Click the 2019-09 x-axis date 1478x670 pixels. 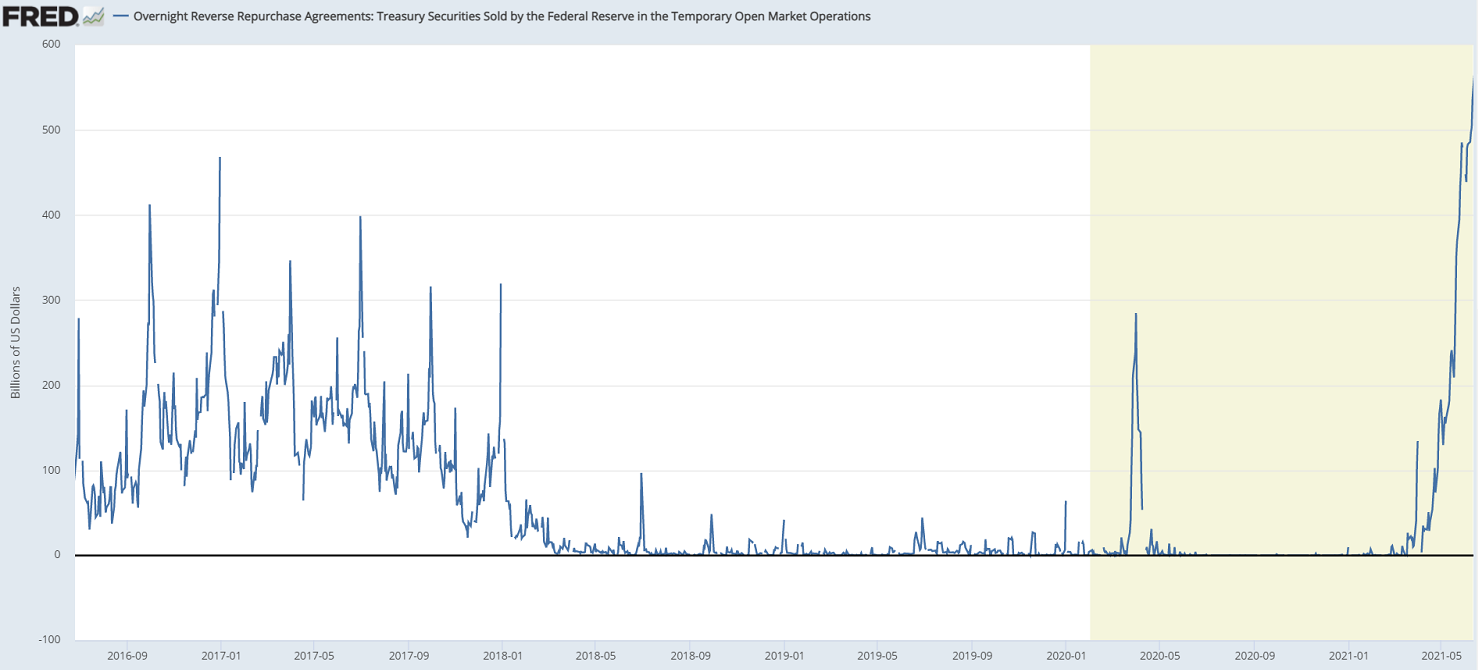(970, 655)
